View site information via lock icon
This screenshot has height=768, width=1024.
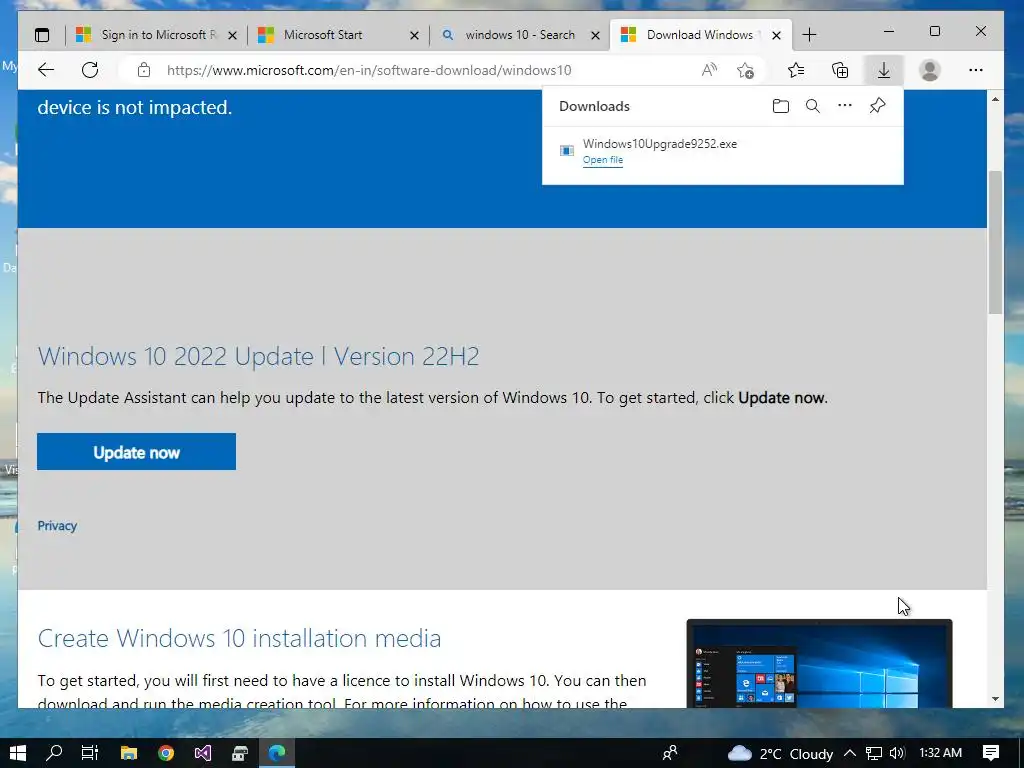pos(144,70)
